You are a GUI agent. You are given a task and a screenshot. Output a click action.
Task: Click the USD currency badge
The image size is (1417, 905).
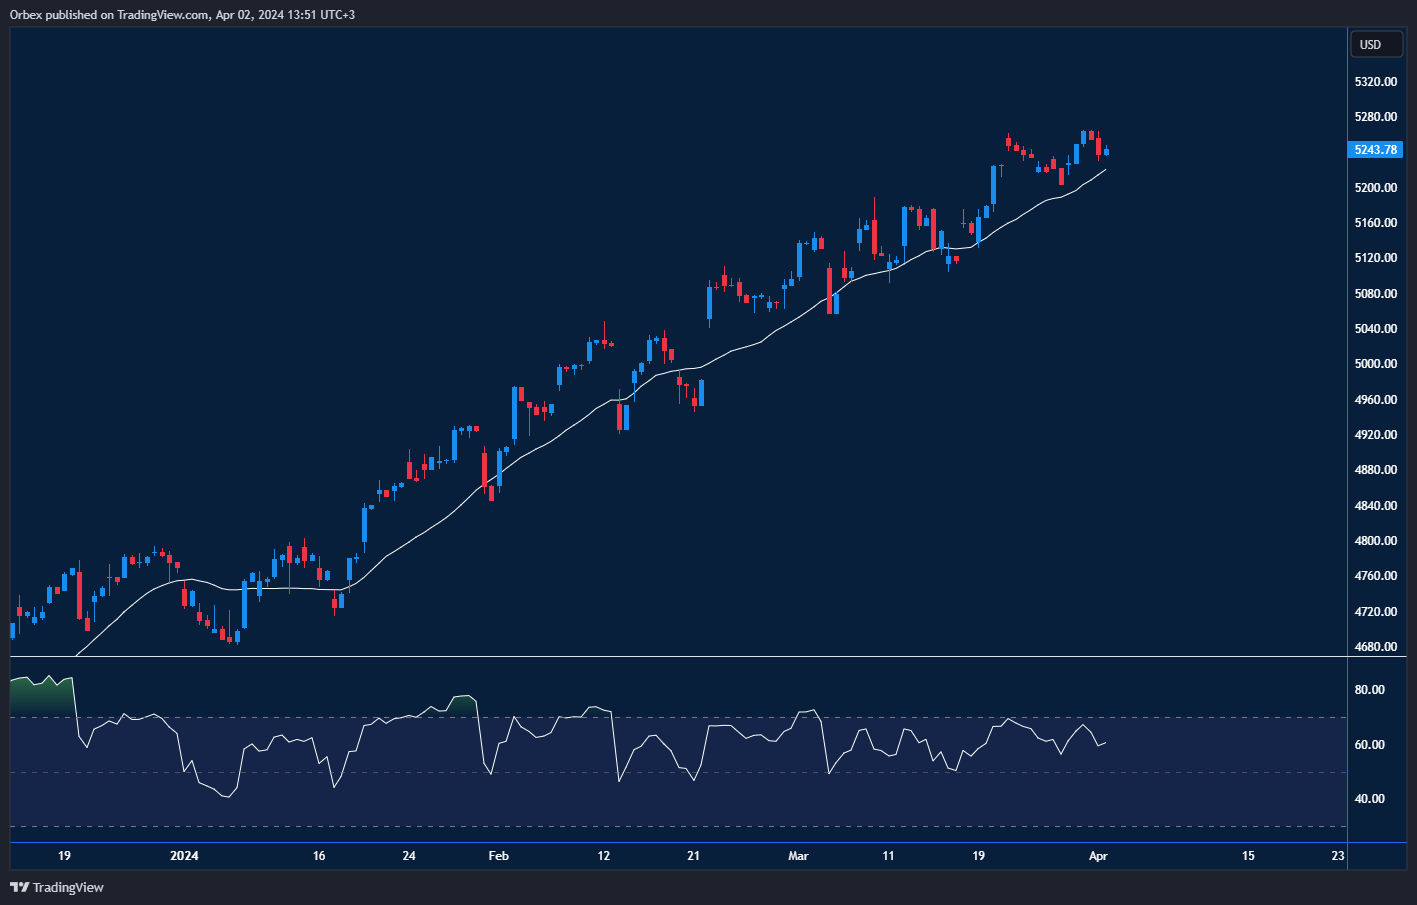coord(1376,44)
